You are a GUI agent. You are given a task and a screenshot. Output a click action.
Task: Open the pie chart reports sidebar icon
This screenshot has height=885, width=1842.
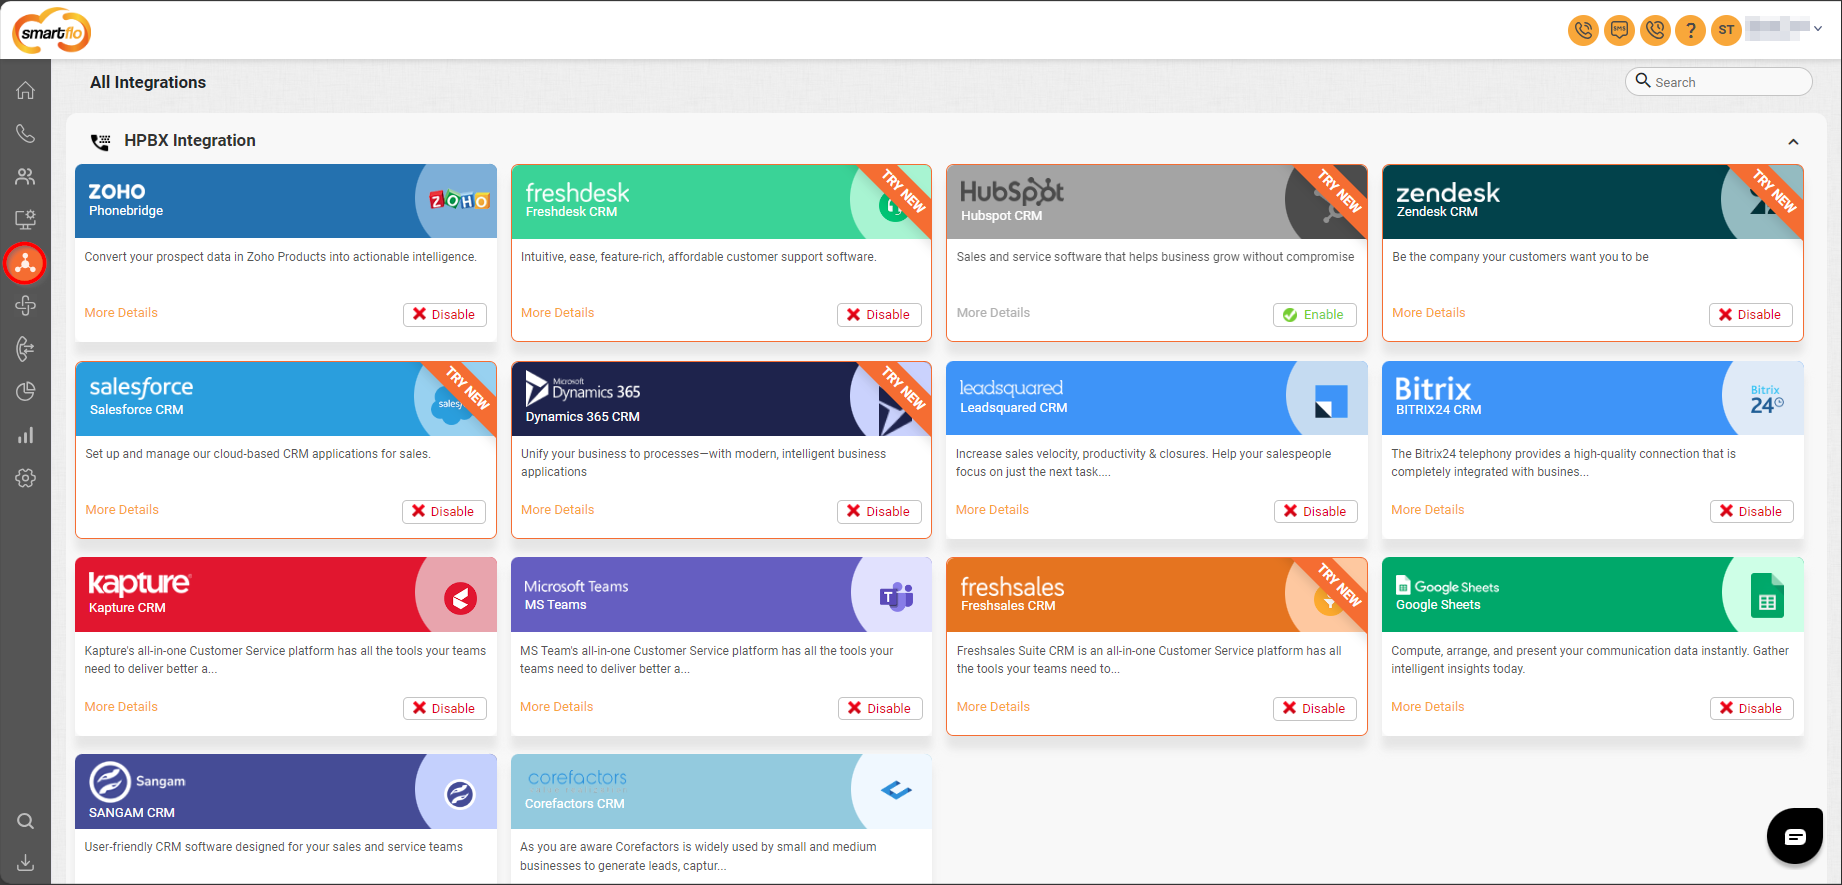point(25,392)
